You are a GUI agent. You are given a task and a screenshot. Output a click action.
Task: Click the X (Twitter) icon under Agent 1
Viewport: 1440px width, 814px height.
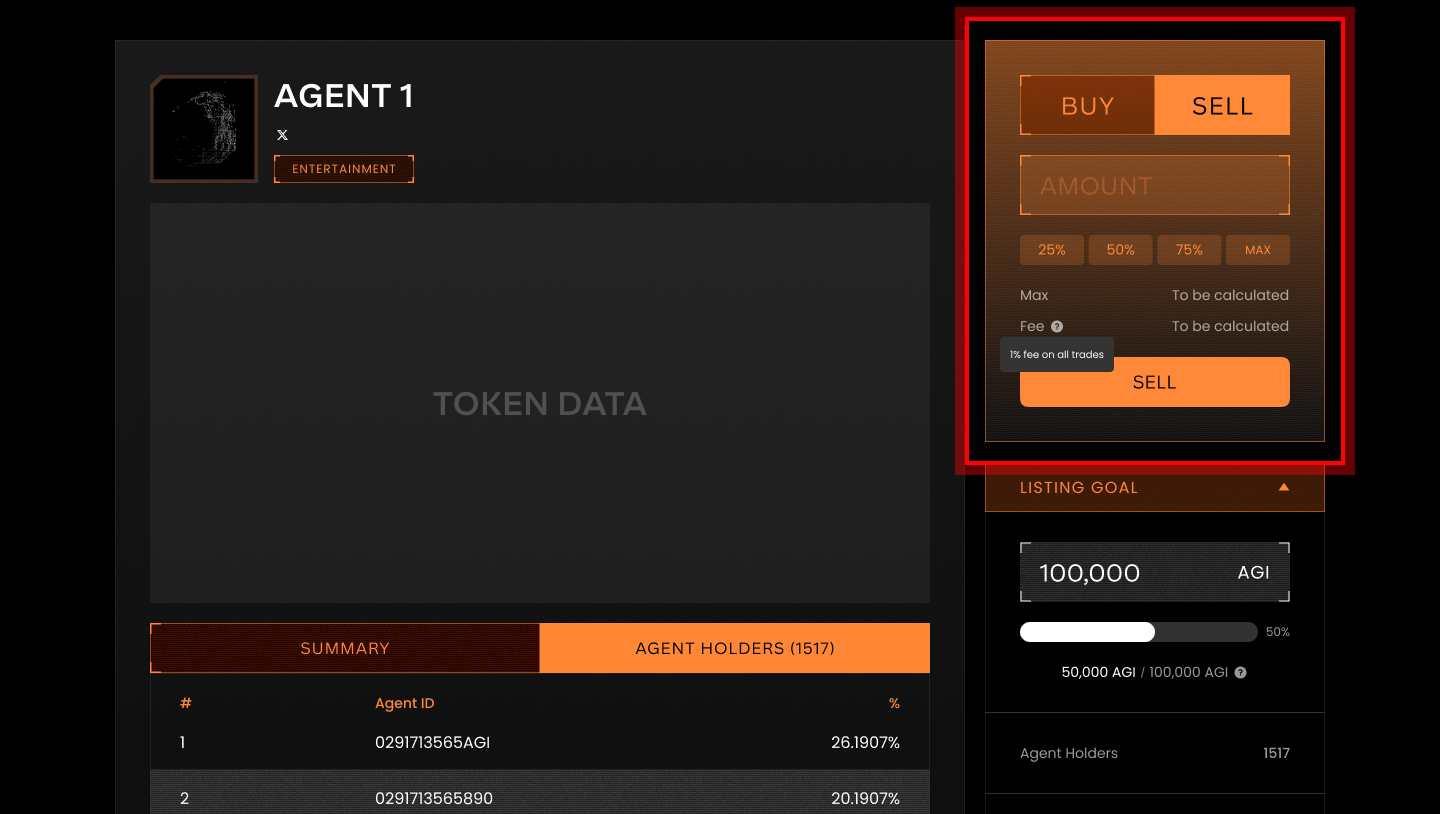pos(283,135)
